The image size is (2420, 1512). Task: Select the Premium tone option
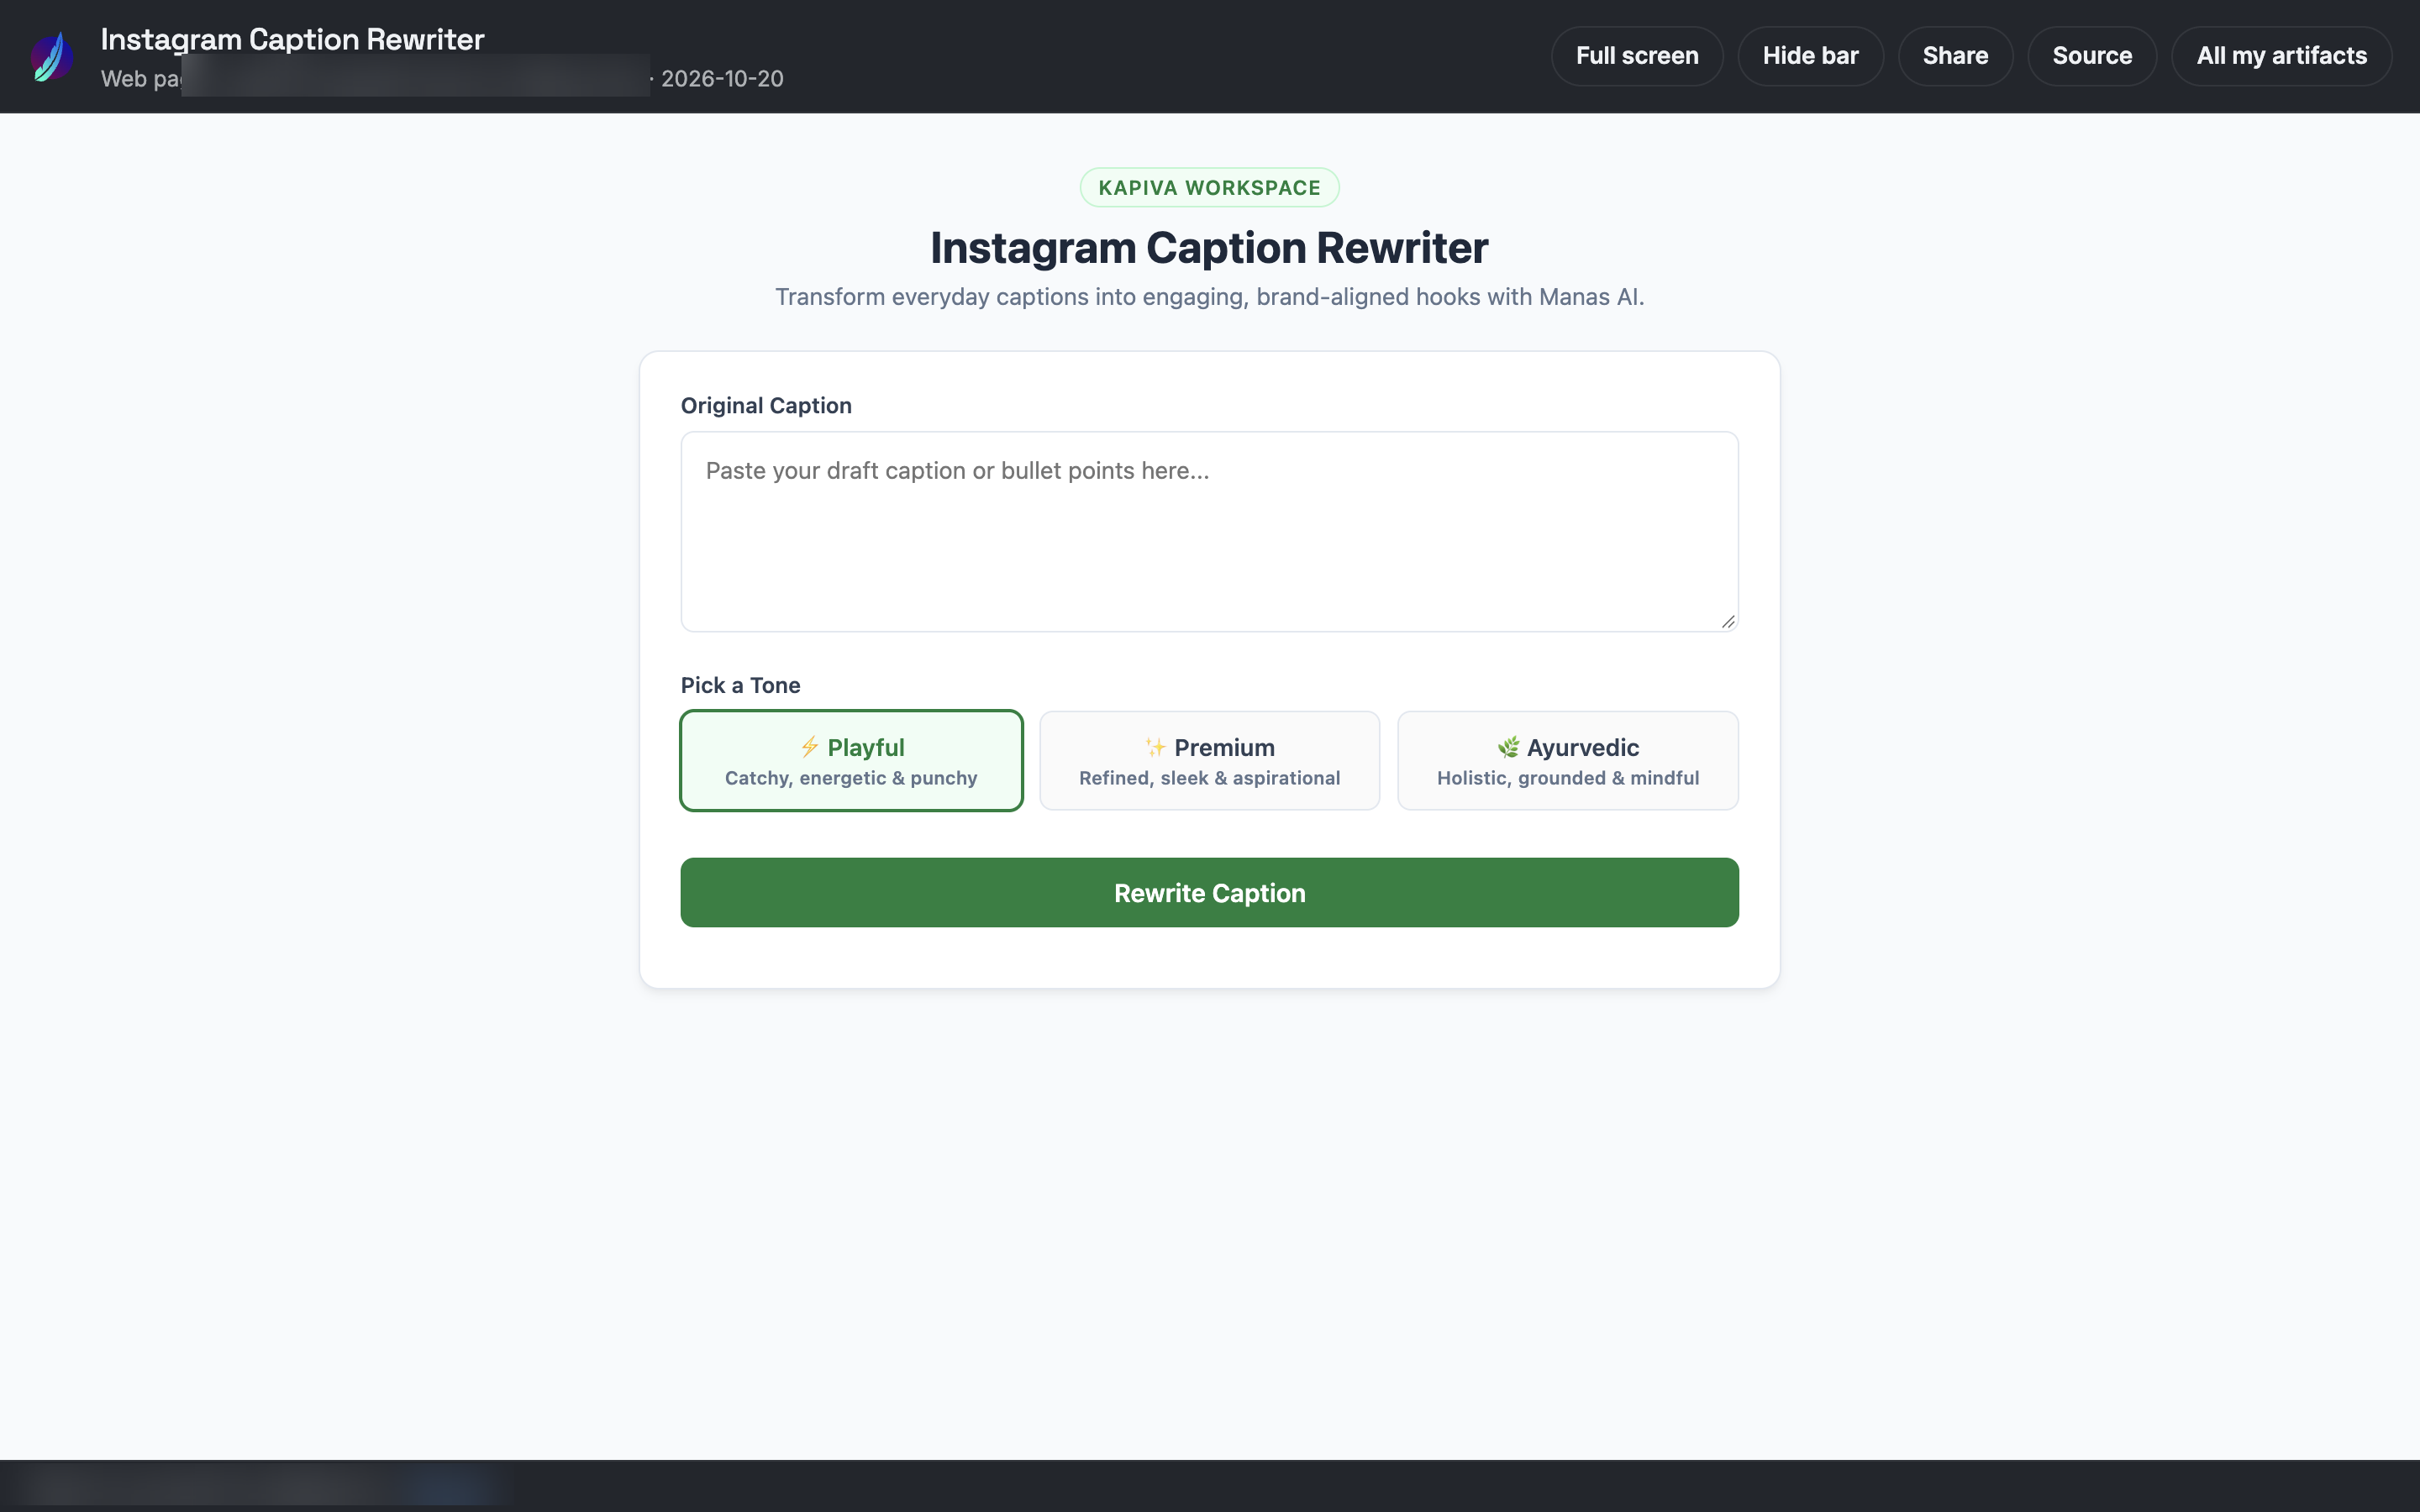point(1209,761)
